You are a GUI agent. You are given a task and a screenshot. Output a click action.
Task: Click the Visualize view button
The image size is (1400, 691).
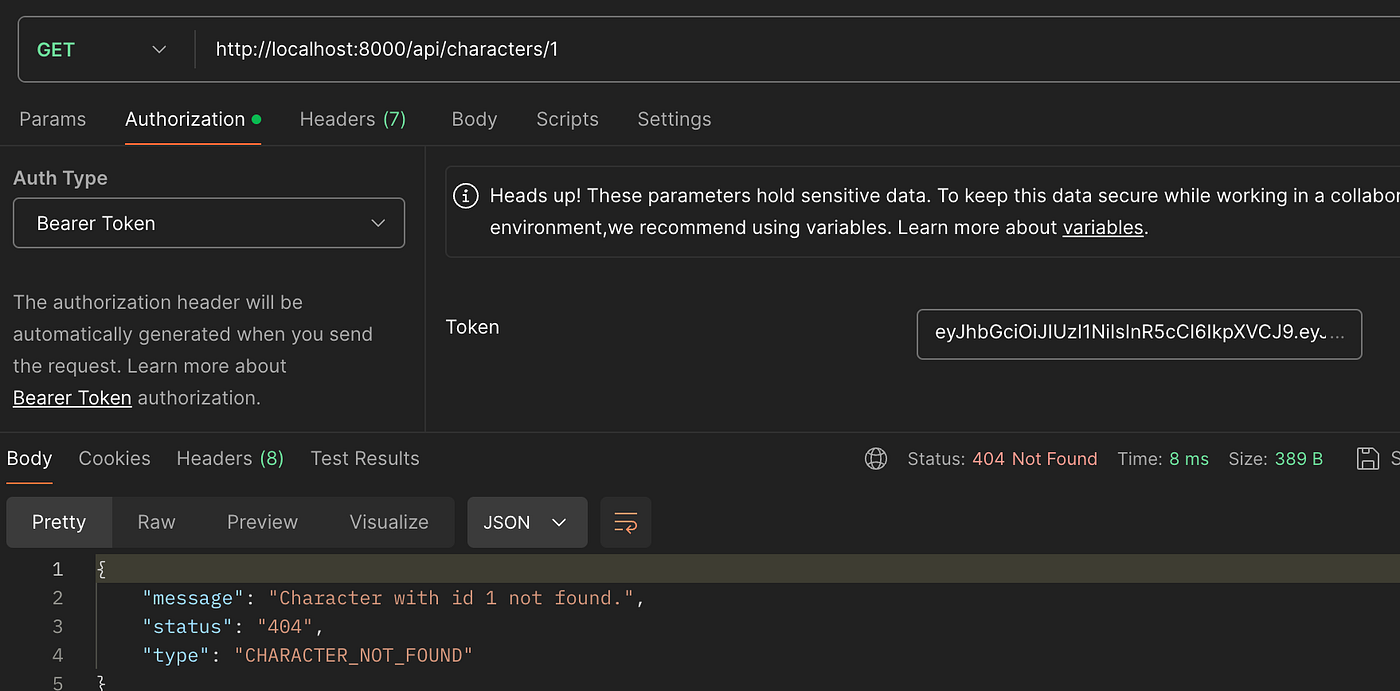[x=389, y=522]
